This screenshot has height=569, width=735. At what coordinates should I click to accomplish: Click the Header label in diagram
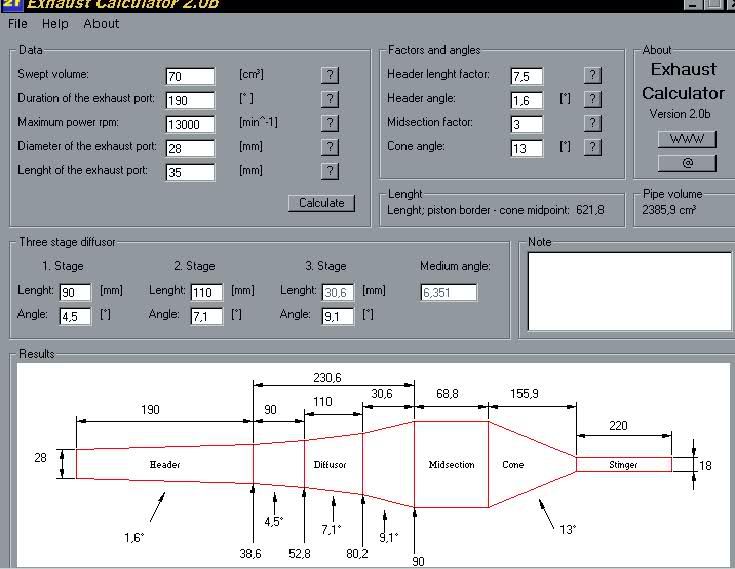pos(165,464)
